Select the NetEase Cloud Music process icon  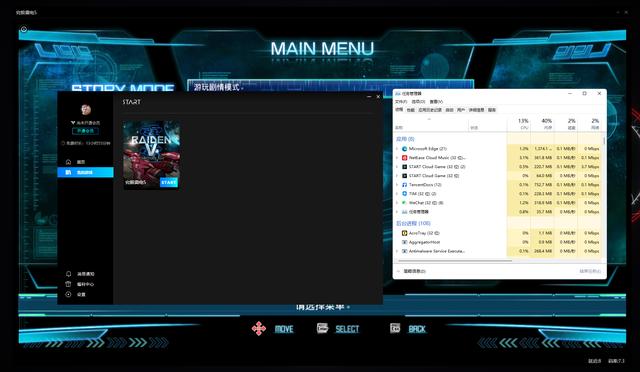404,158
